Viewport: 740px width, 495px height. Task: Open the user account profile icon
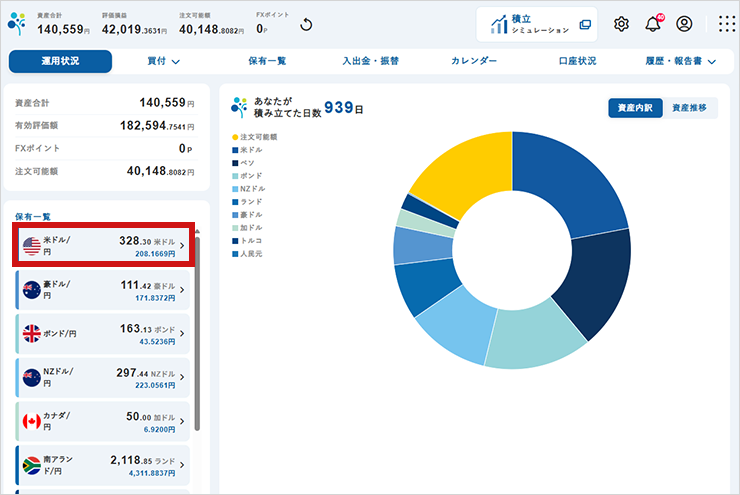(684, 24)
